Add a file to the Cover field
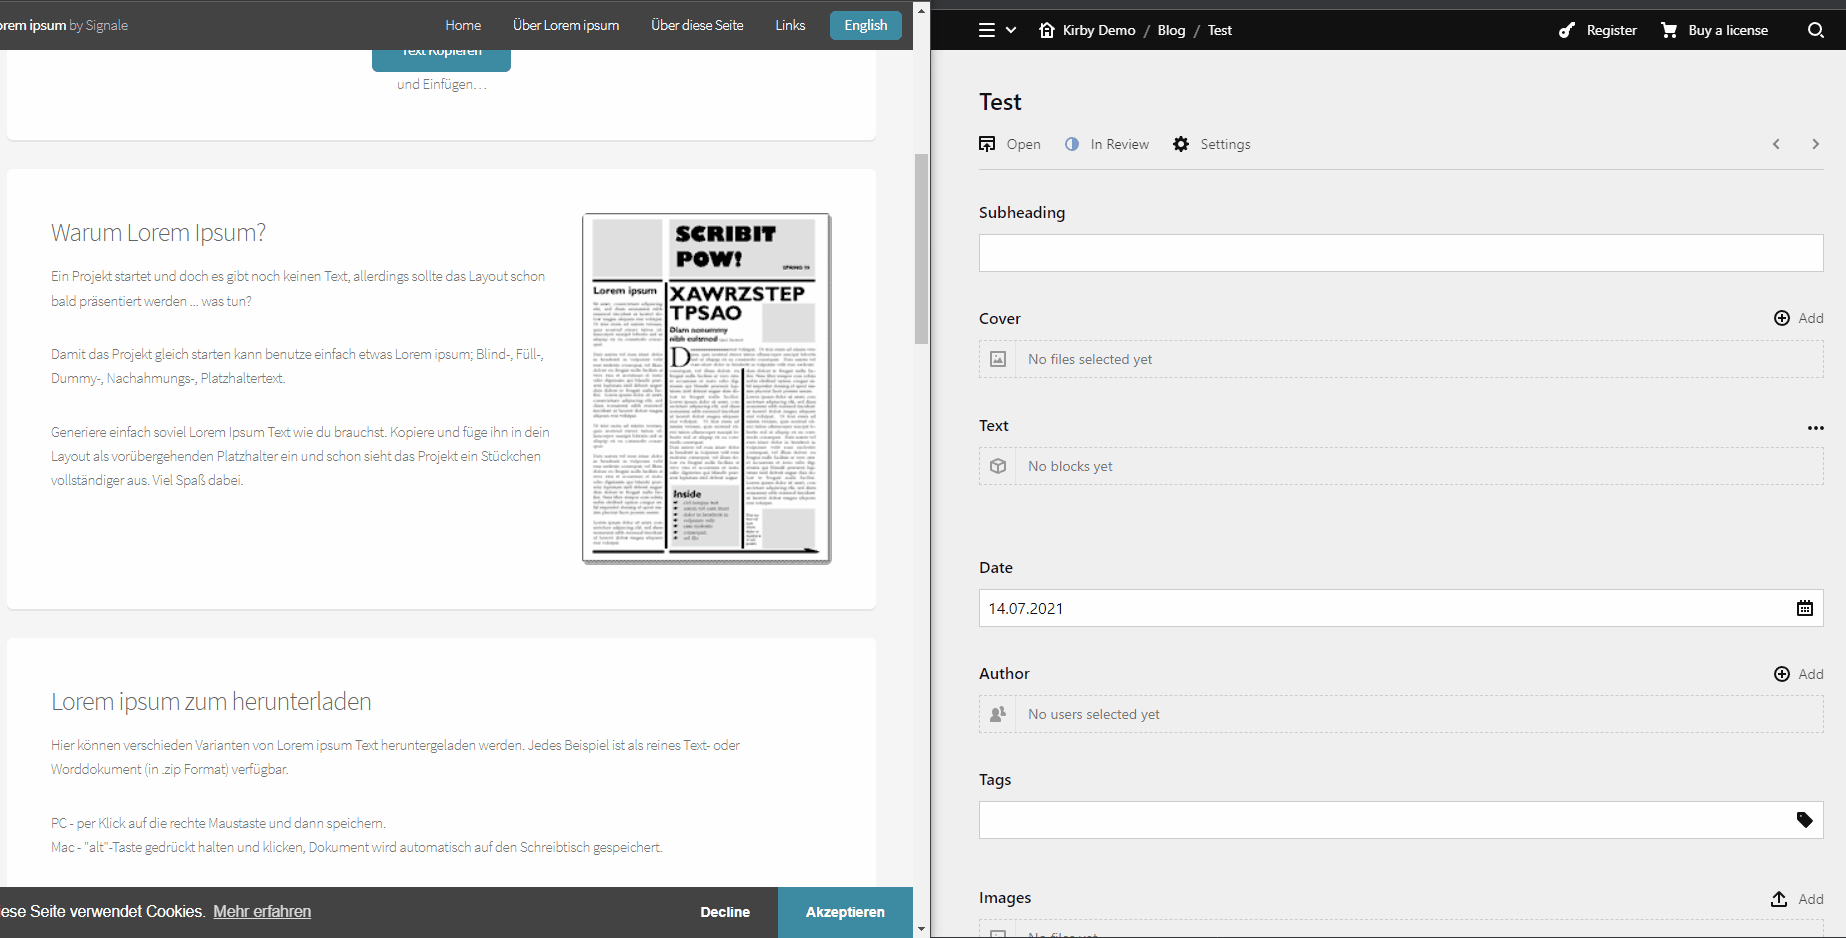The width and height of the screenshot is (1846, 938). coord(1799,318)
